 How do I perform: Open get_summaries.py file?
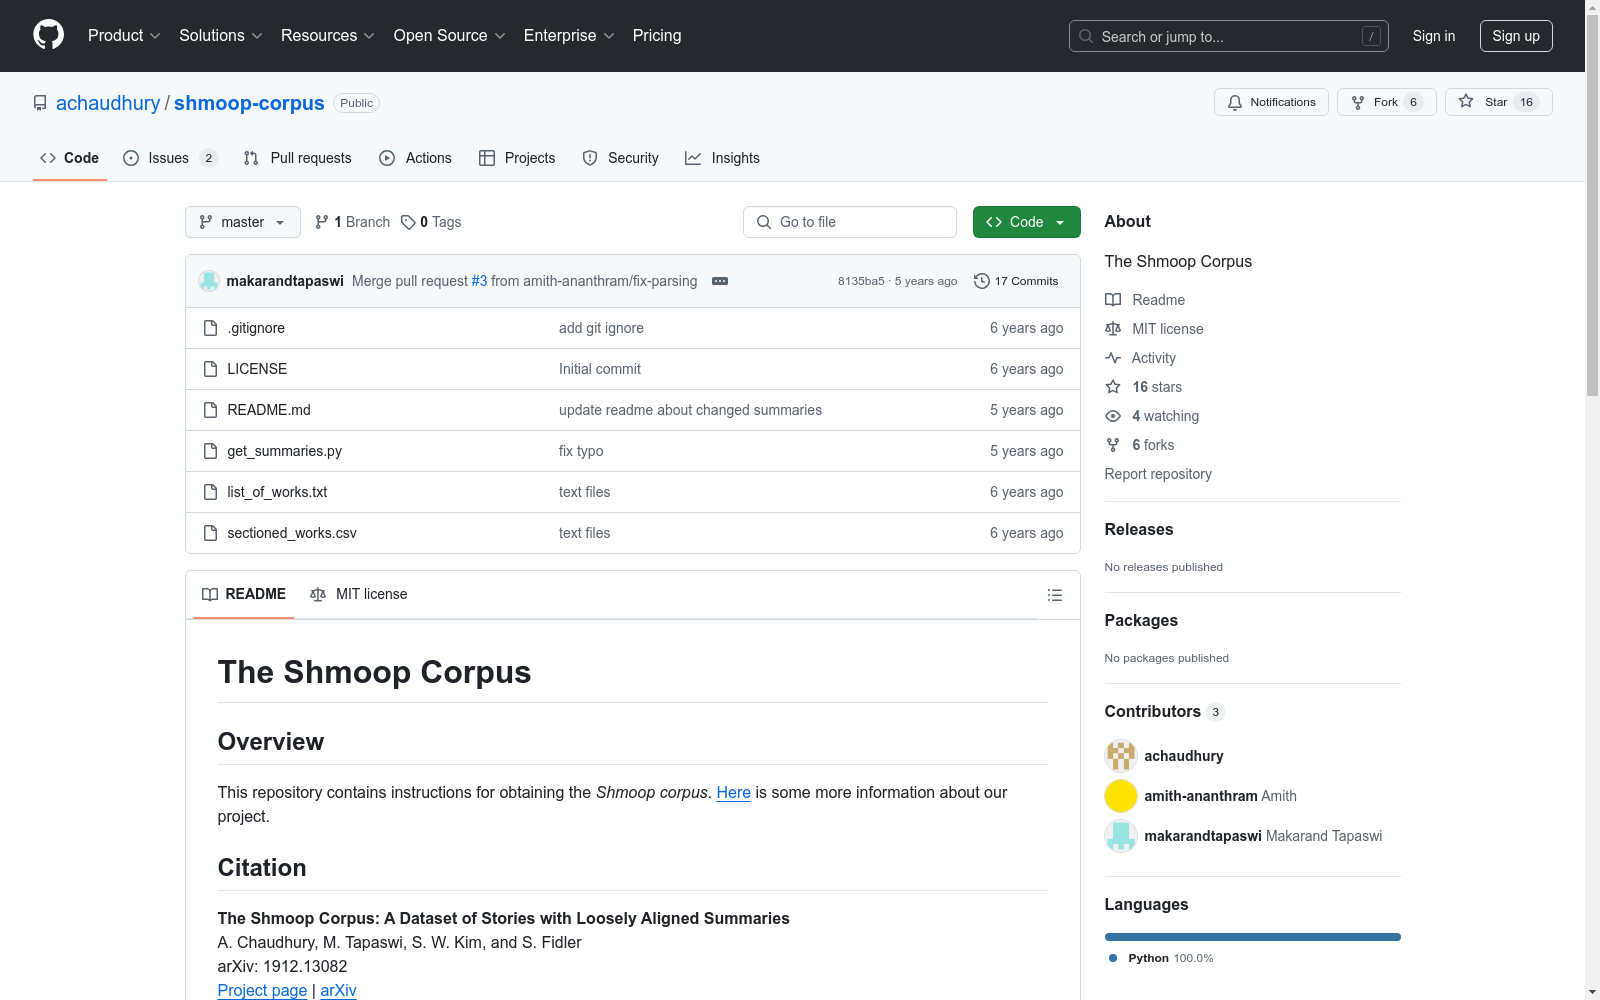[x=284, y=451]
